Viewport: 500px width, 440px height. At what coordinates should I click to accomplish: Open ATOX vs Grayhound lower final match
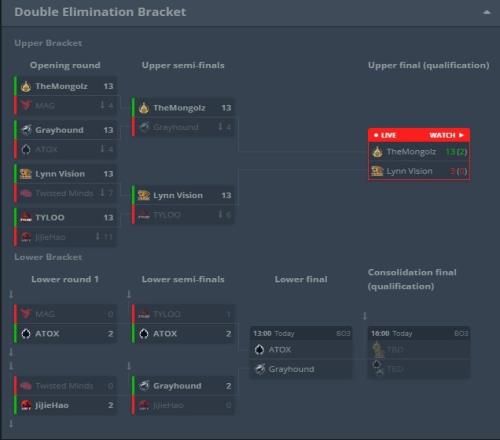(301, 352)
